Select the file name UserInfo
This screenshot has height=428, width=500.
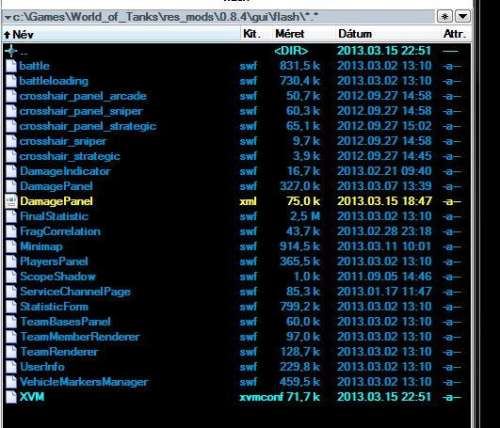pyautogui.click(x=42, y=367)
